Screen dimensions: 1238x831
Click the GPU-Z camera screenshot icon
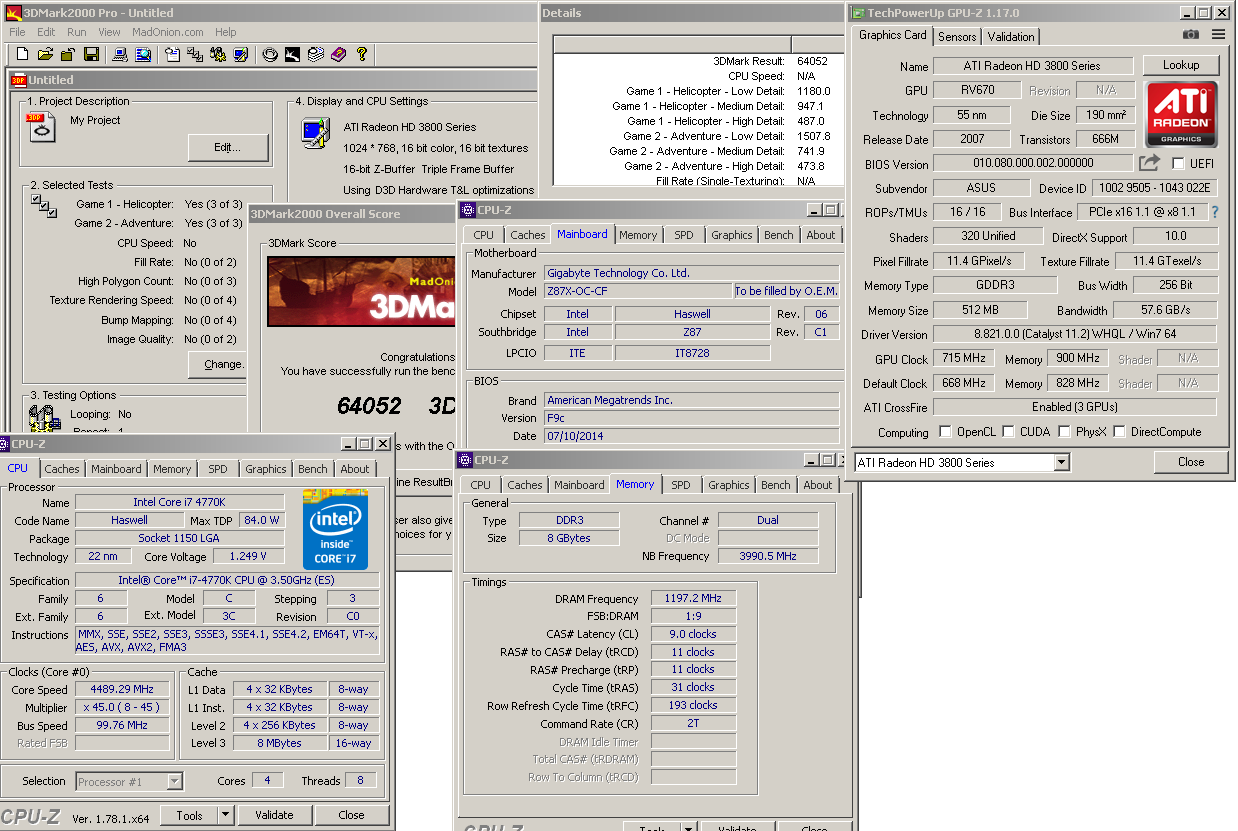pos(1190,35)
